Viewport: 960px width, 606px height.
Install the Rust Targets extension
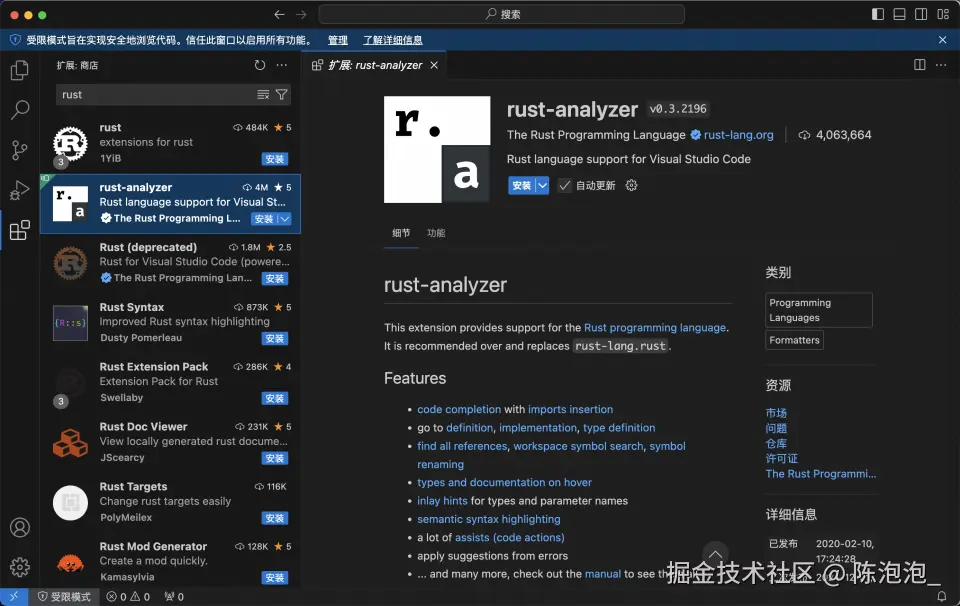[275, 518]
